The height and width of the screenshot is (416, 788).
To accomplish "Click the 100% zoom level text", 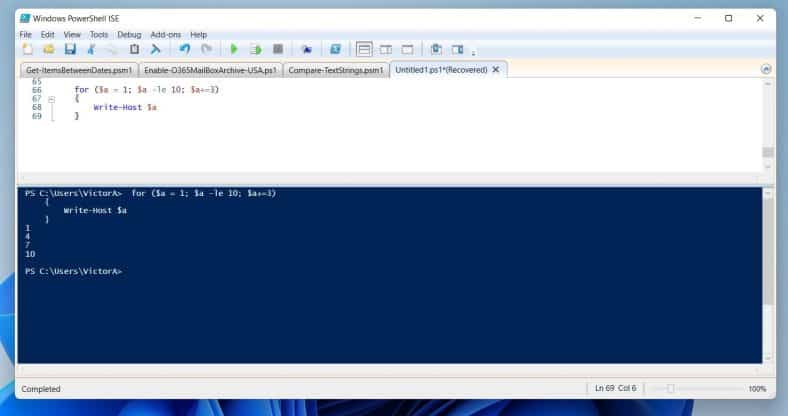I will (x=757, y=389).
